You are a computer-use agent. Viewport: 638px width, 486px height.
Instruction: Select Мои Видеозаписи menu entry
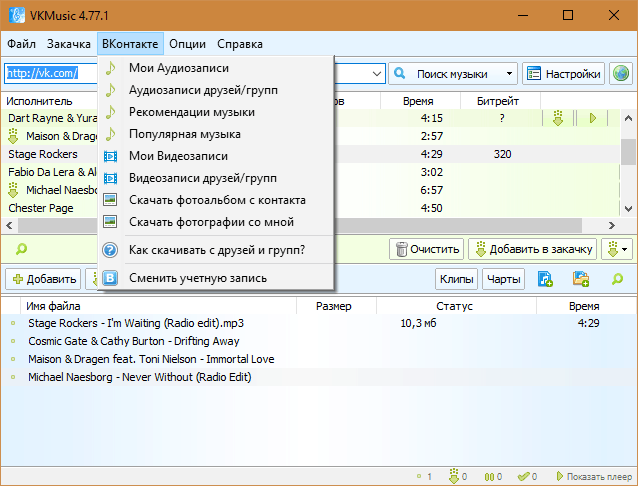tap(216, 156)
